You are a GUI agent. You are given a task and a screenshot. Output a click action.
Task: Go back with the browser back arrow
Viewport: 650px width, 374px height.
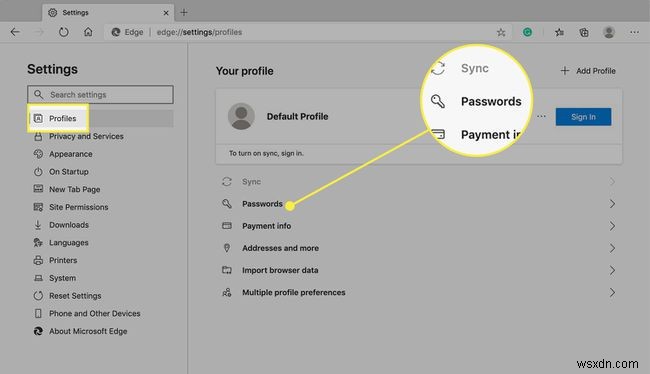click(x=15, y=32)
